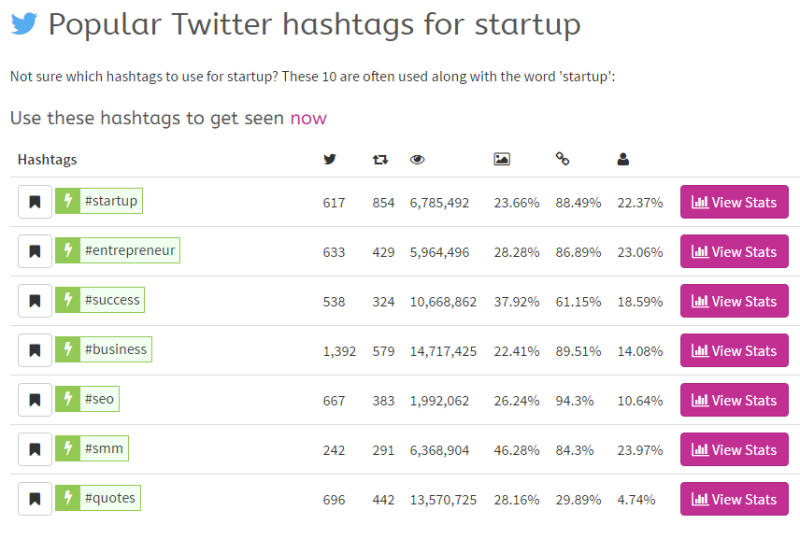The image size is (800, 539).
Task: Click the Hashtags column header
Action: click(x=47, y=160)
